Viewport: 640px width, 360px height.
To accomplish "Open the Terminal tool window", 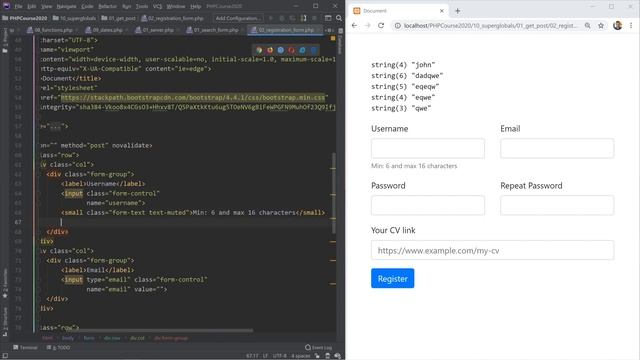I will pos(25,347).
